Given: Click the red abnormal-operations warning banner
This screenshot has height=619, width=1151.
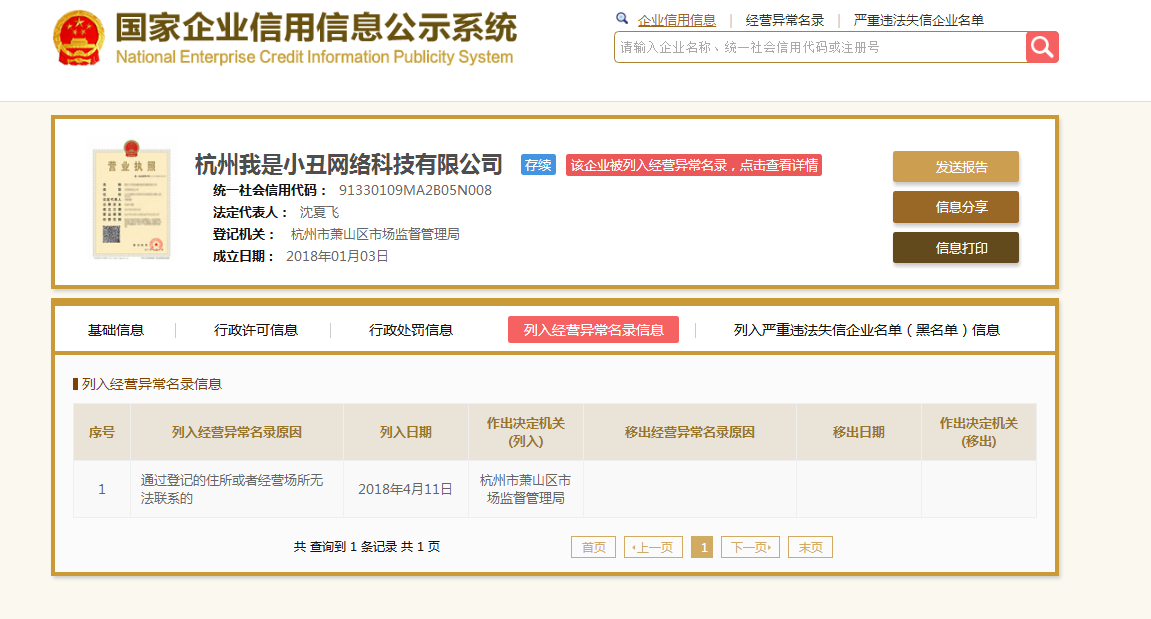Looking at the screenshot, I should coord(694,165).
